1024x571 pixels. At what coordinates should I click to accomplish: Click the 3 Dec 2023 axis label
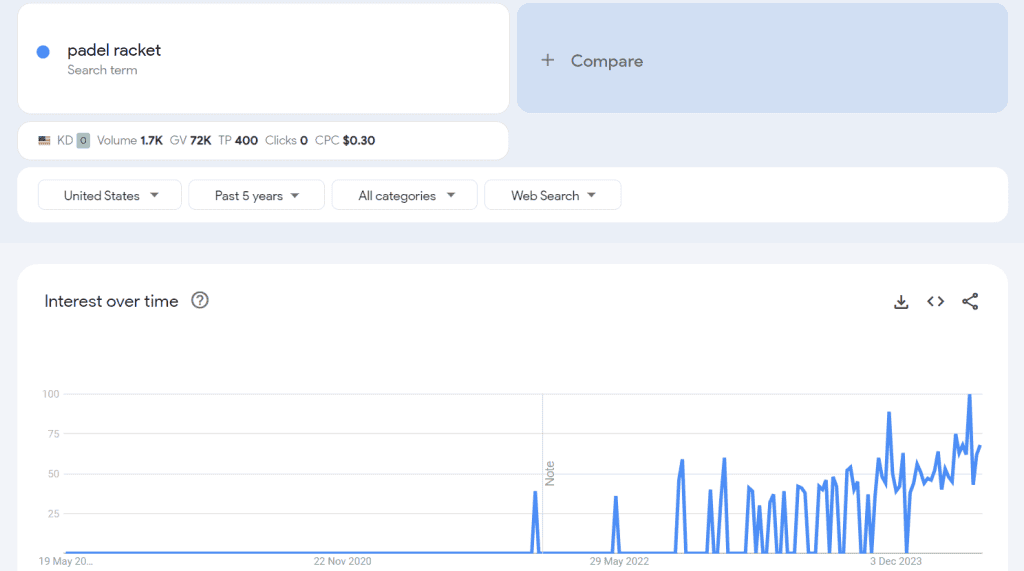pos(895,561)
